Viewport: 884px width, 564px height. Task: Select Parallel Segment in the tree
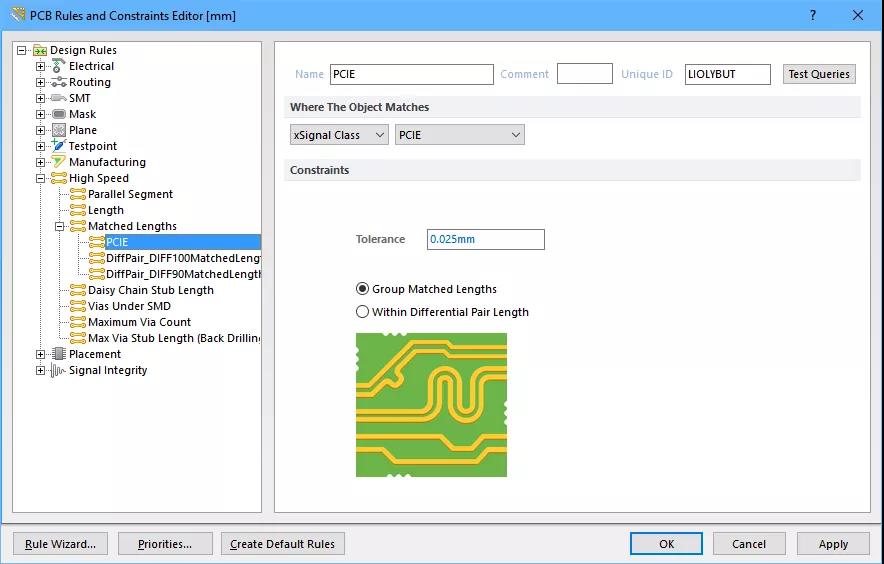pos(130,194)
